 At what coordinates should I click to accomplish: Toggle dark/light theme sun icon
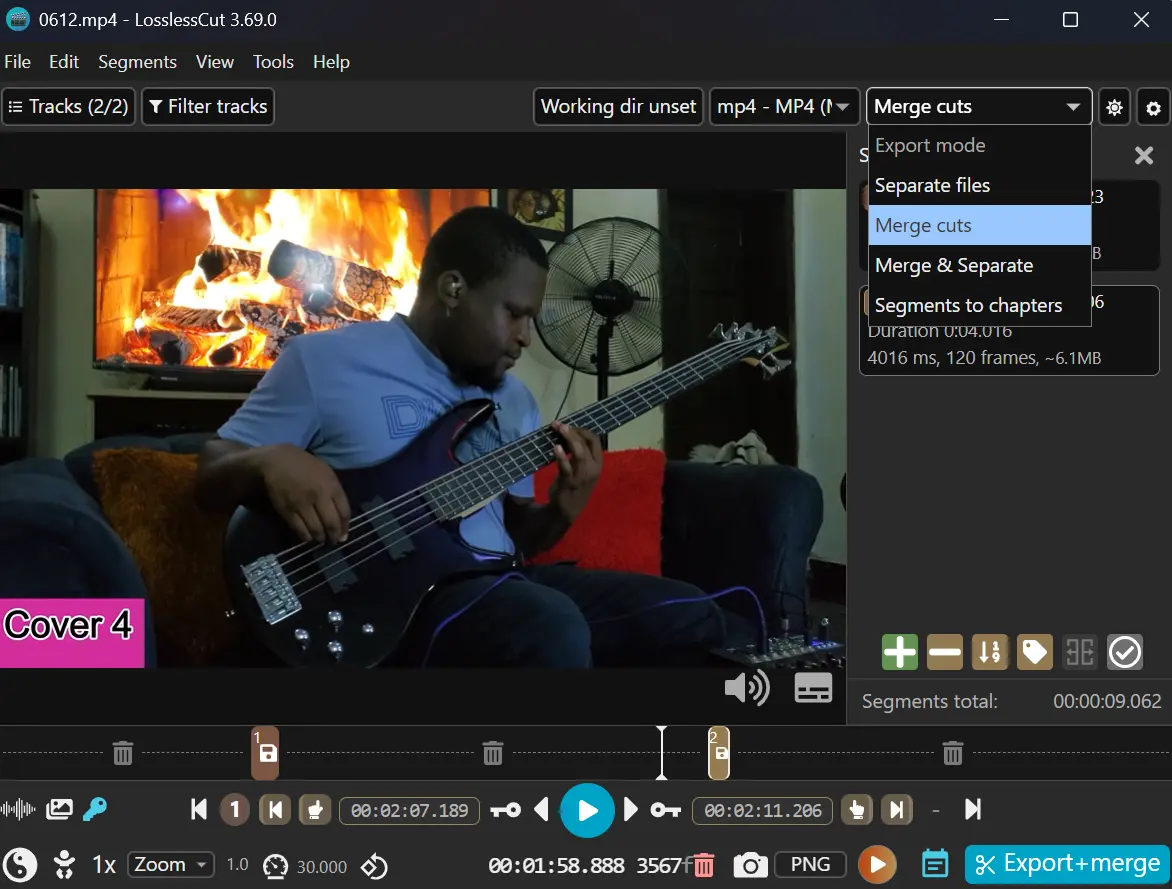[x=1114, y=108]
